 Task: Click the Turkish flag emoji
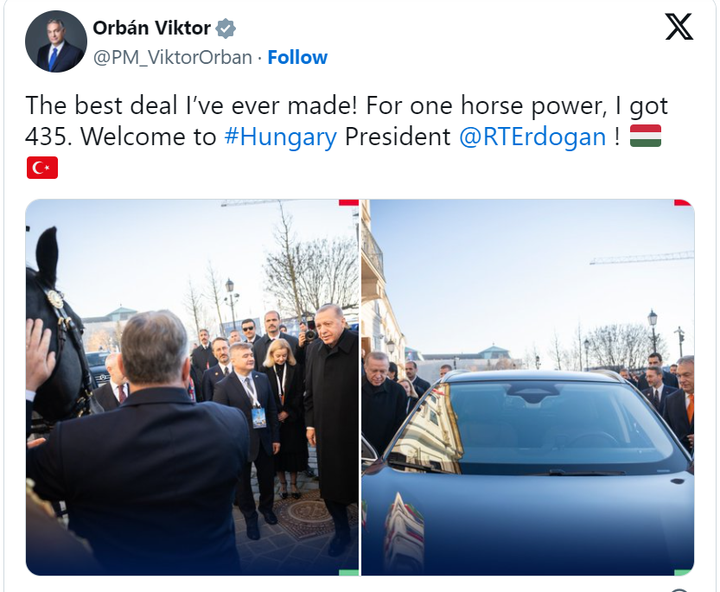coord(42,167)
